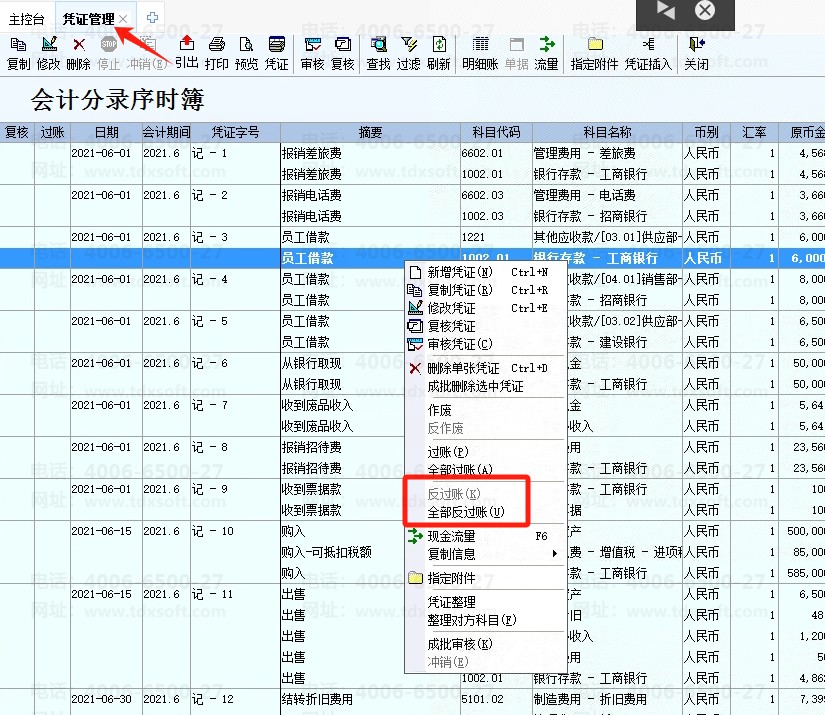
Task: Click the 打印 (Print) printer icon
Action: click(216, 52)
